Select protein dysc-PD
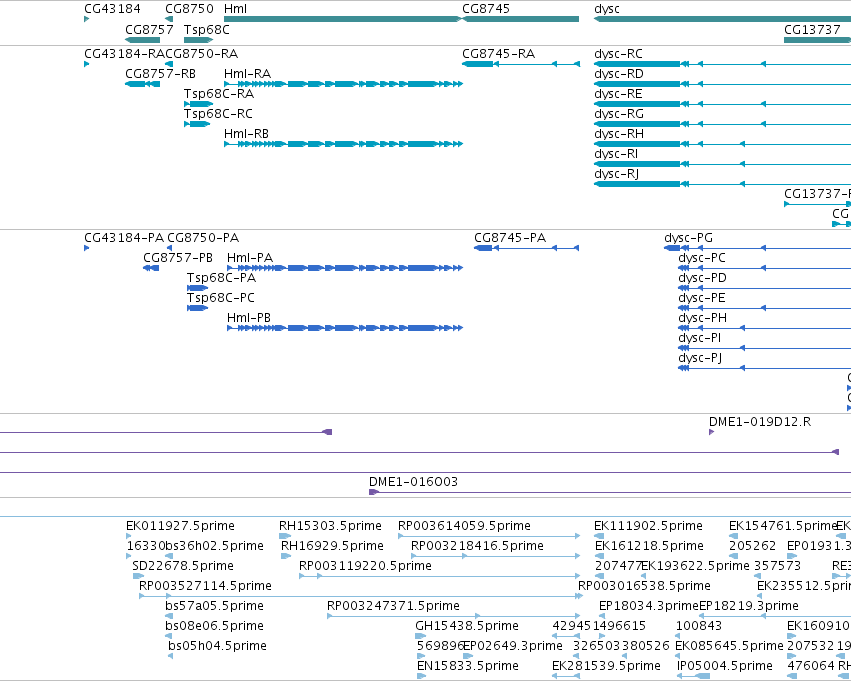 (x=702, y=278)
